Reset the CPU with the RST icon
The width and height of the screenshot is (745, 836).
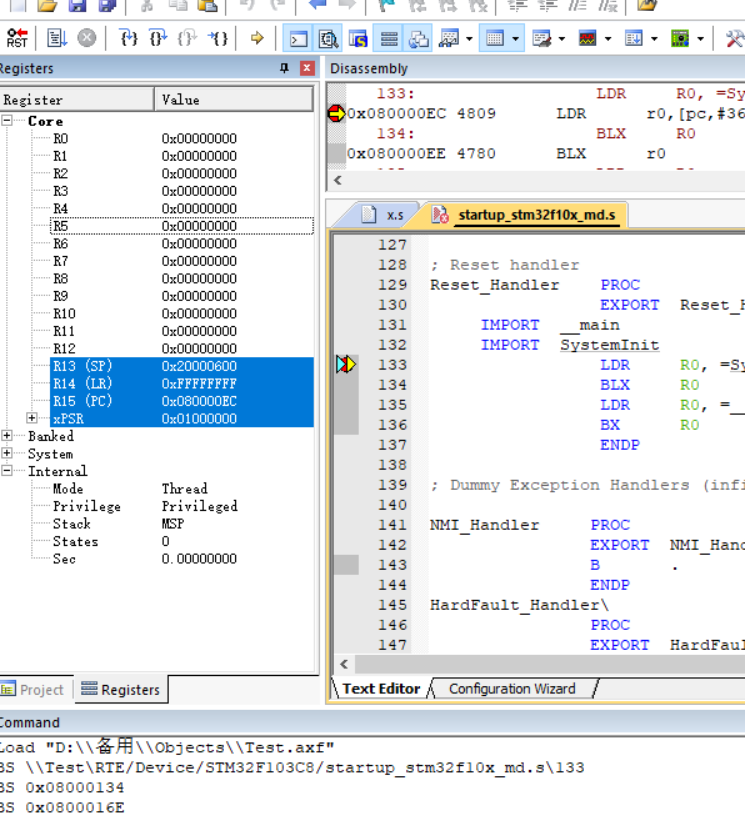tap(17, 38)
